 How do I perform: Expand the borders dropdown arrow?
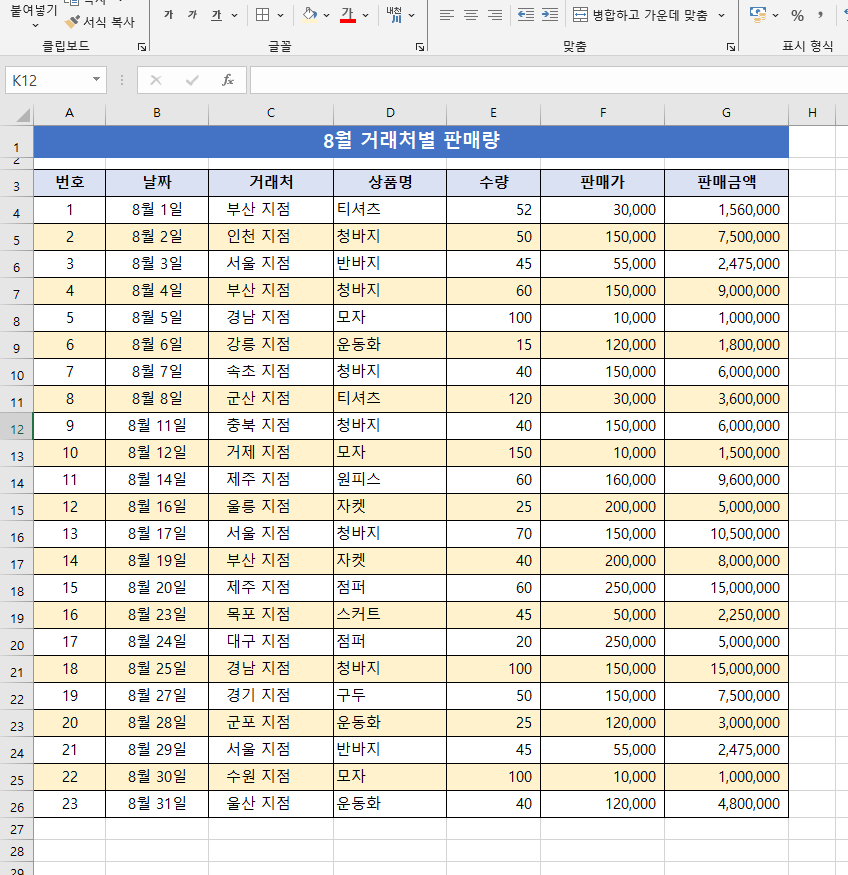click(281, 16)
